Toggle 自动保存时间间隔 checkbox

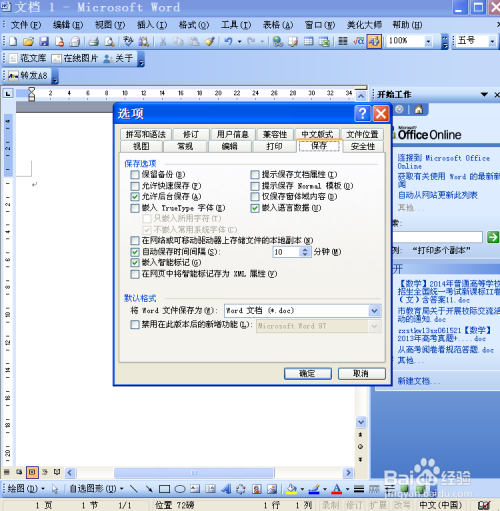point(135,252)
